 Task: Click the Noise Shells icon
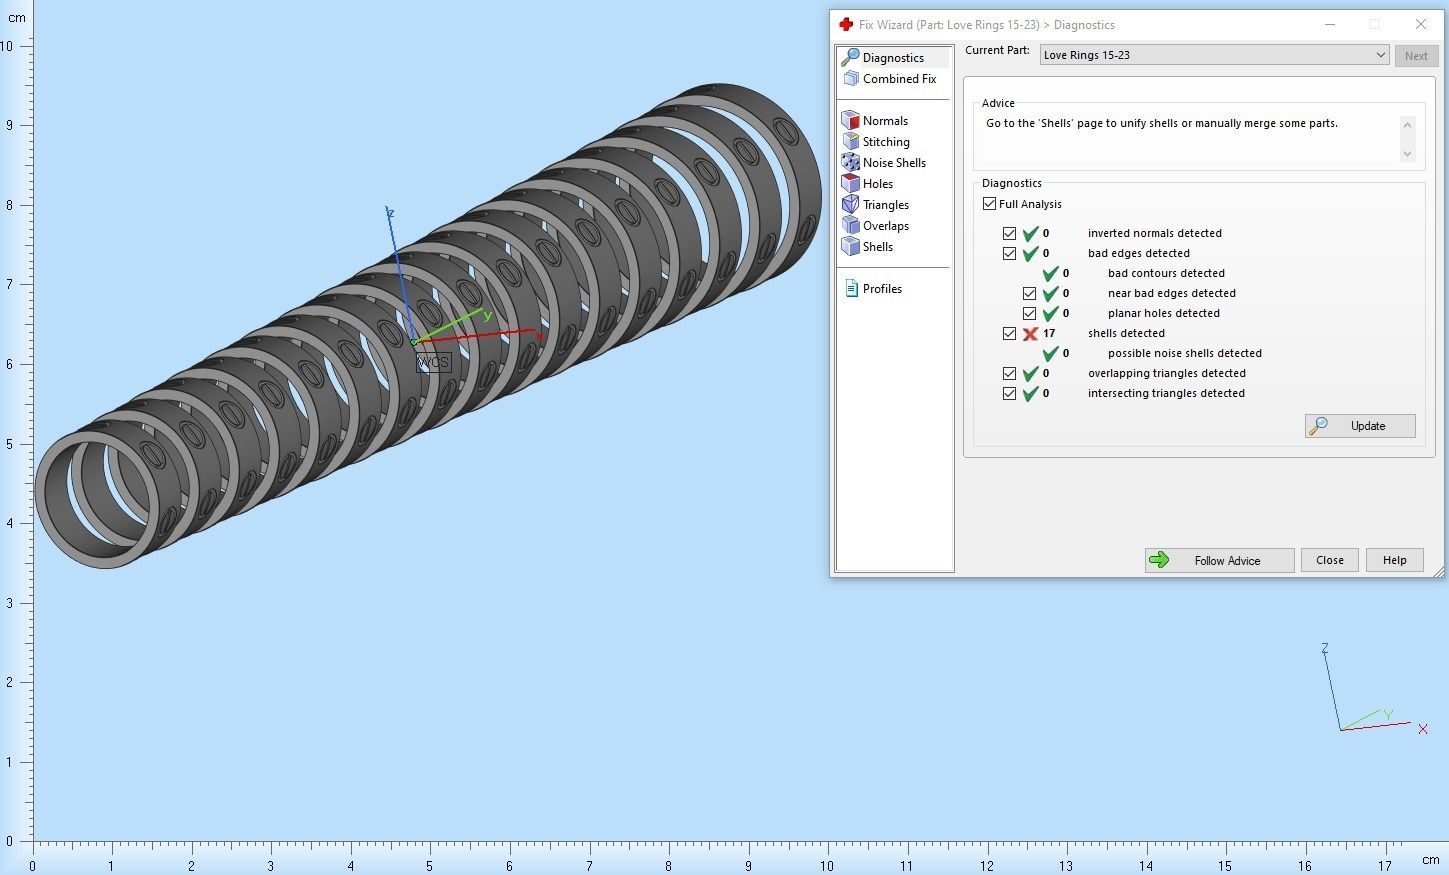coord(851,162)
